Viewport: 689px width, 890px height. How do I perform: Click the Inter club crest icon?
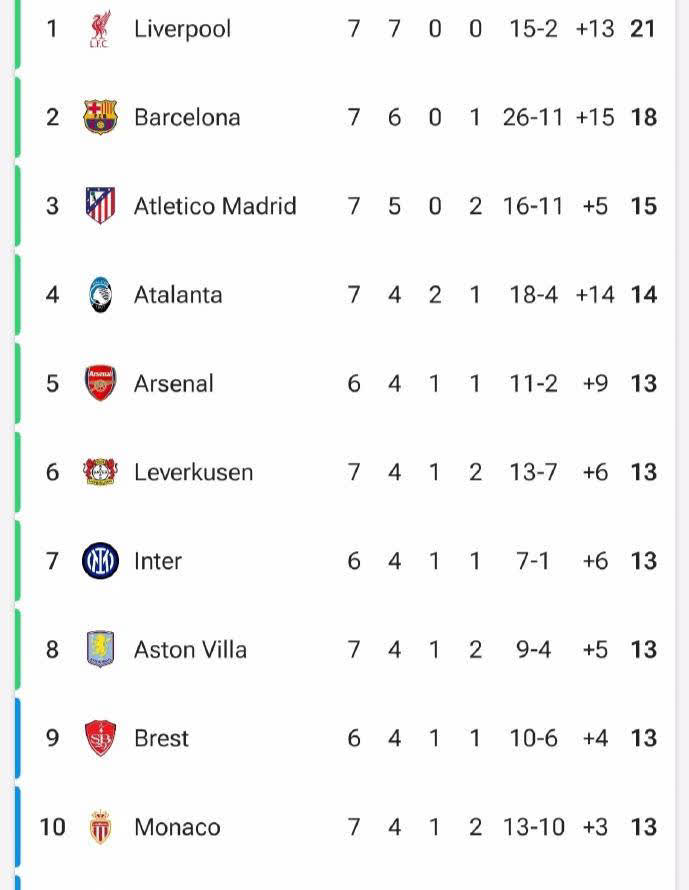click(x=100, y=561)
